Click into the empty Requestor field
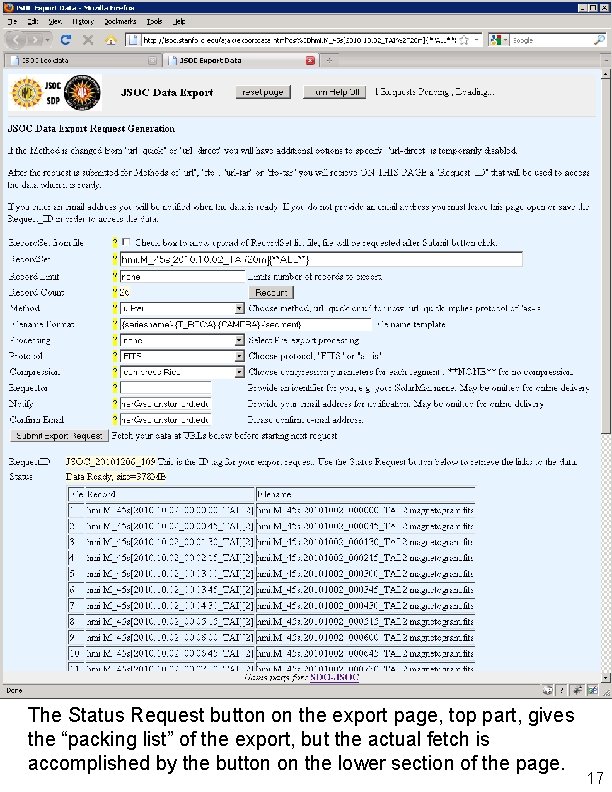 click(x=165, y=388)
